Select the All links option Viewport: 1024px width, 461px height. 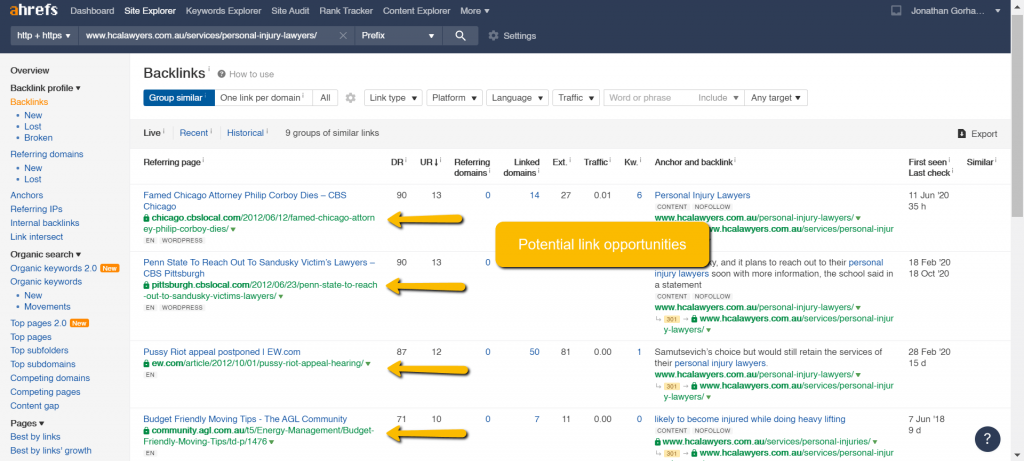325,98
